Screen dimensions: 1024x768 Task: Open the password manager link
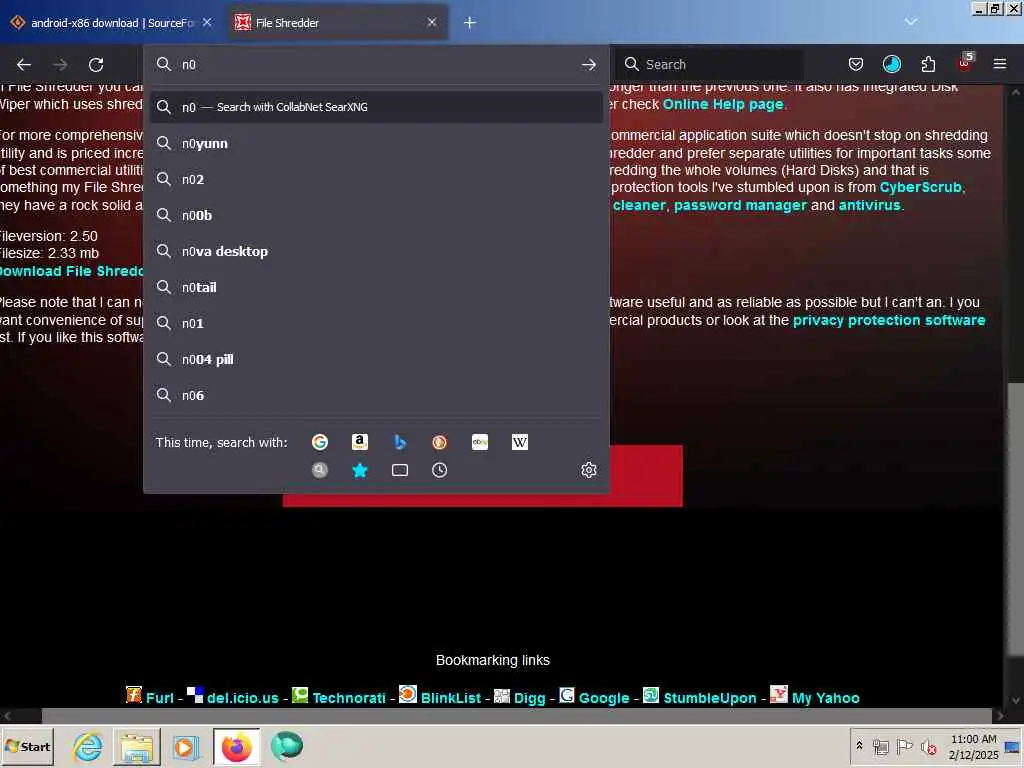pyautogui.click(x=740, y=204)
